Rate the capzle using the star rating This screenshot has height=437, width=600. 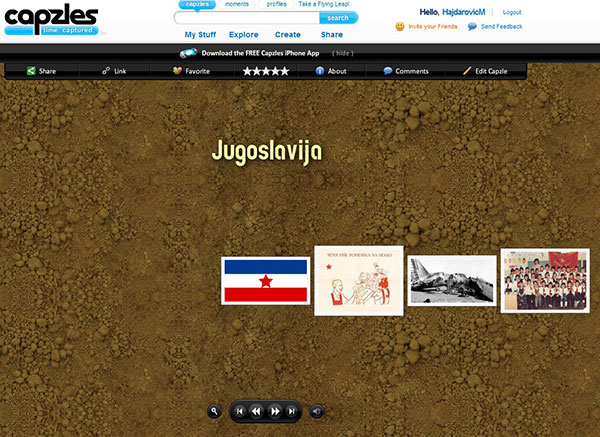click(x=266, y=71)
